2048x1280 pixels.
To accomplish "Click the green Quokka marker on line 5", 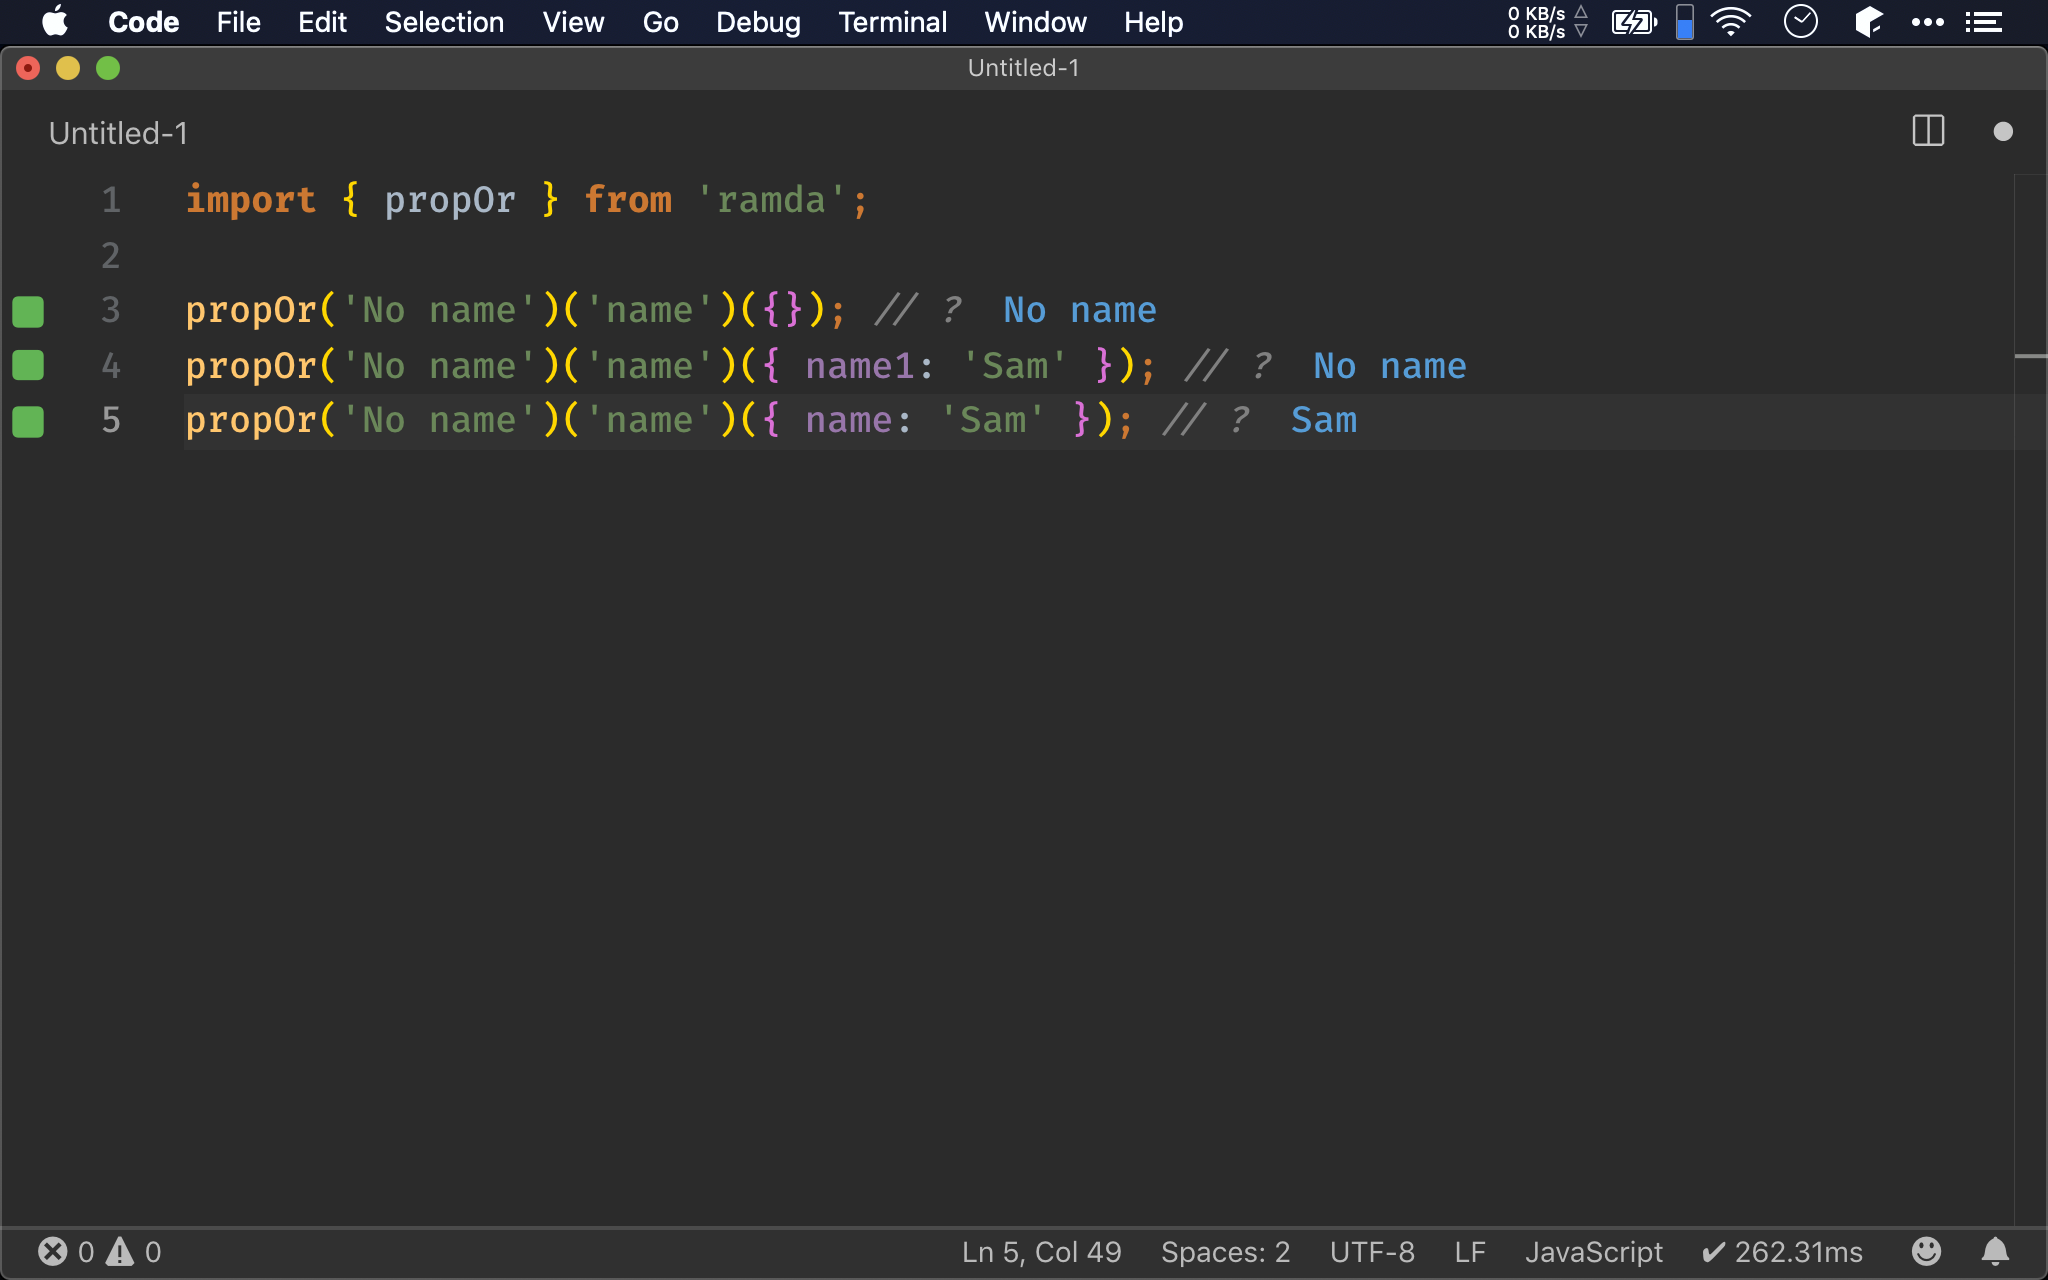I will tap(28, 421).
